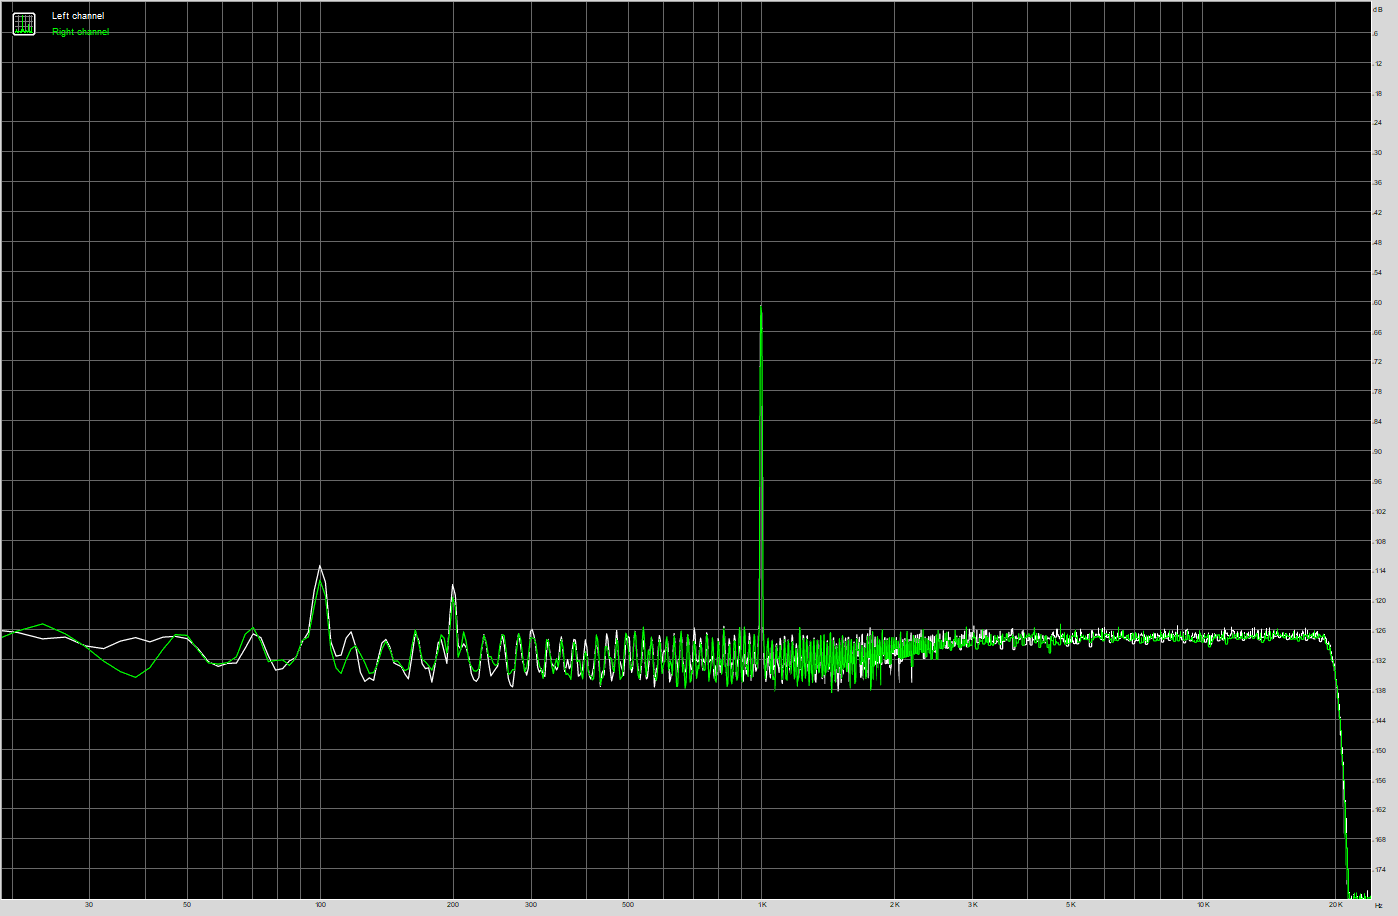Click the spectrum graph icon in legend
This screenshot has height=916, width=1398.
[23, 24]
